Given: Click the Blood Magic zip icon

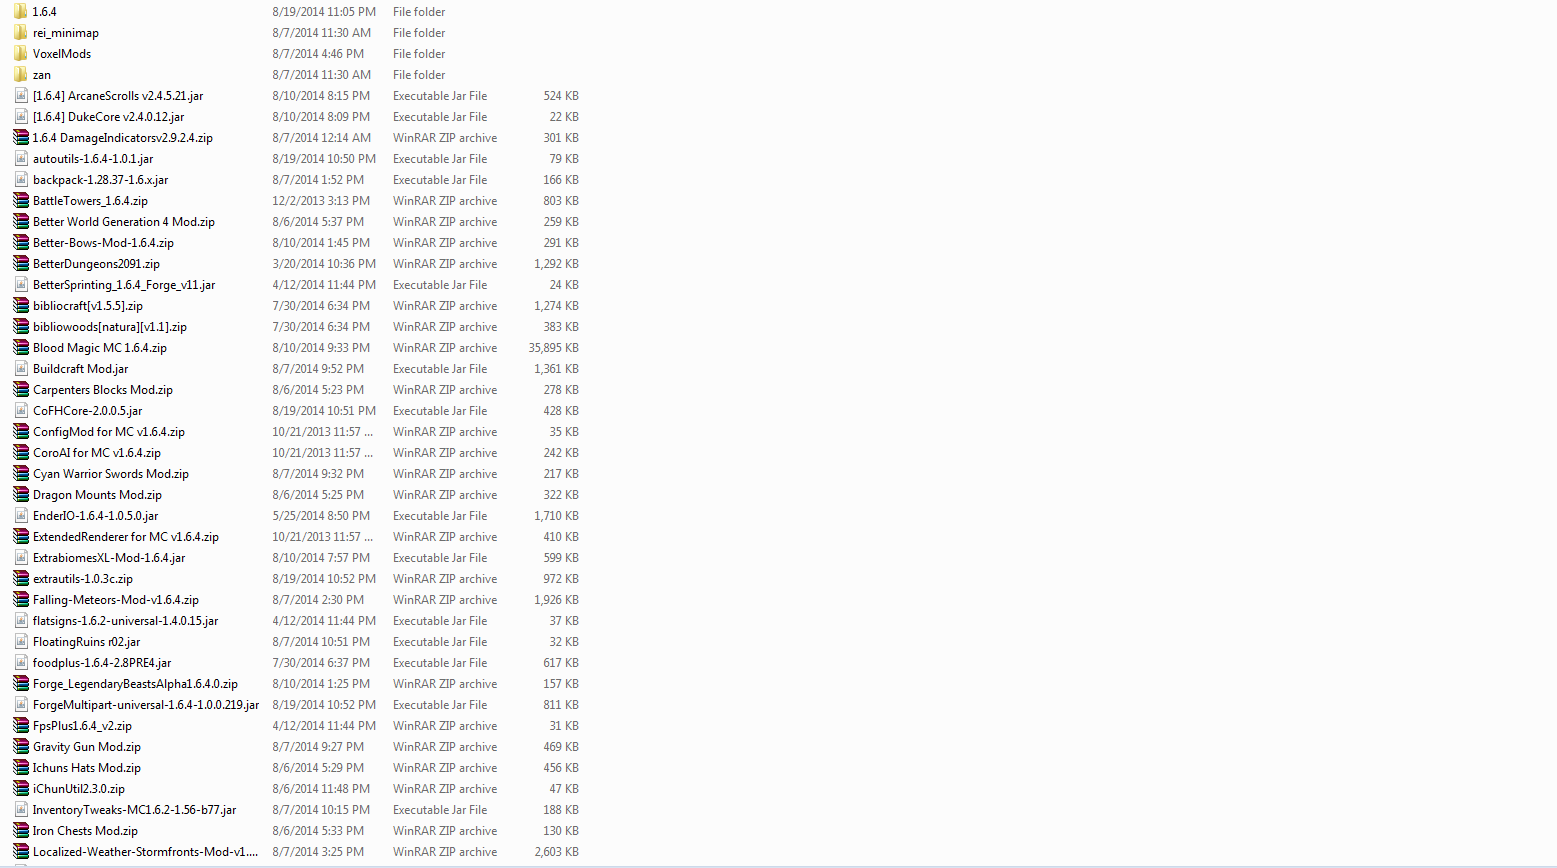Looking at the screenshot, I should click(x=20, y=348).
